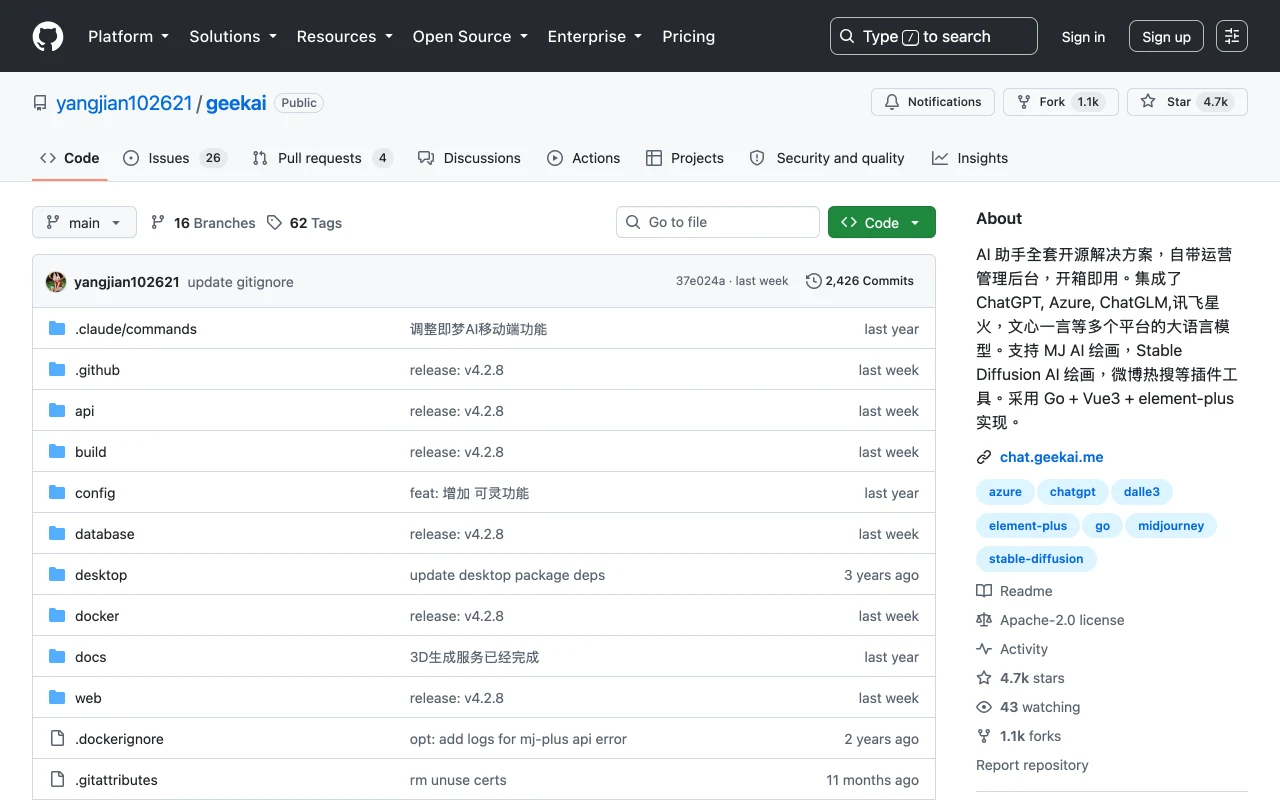Click the element-plus topic tag

point(1028,526)
